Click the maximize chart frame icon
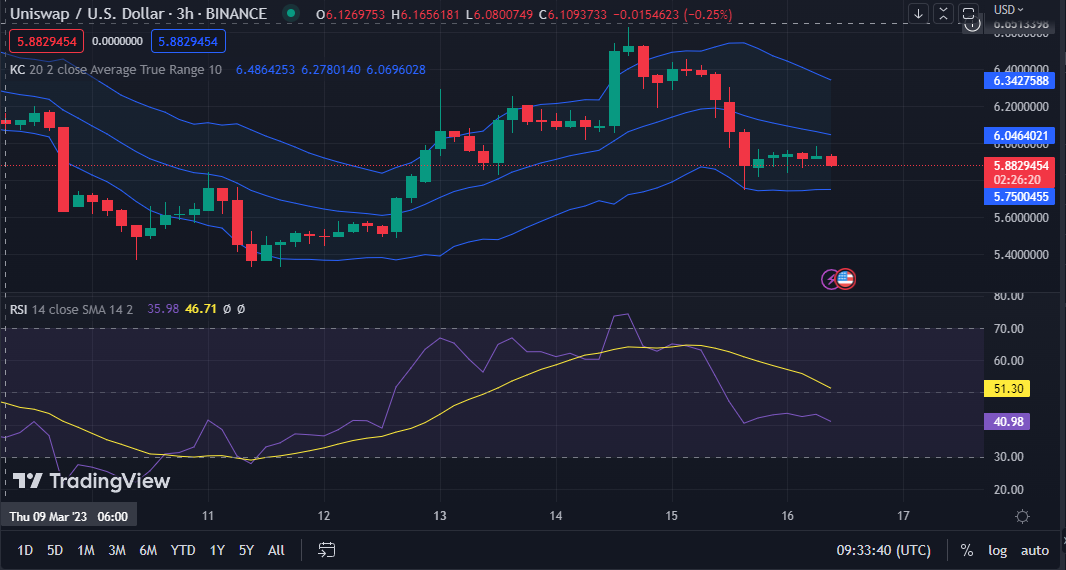The width and height of the screenshot is (1066, 570). [967, 13]
